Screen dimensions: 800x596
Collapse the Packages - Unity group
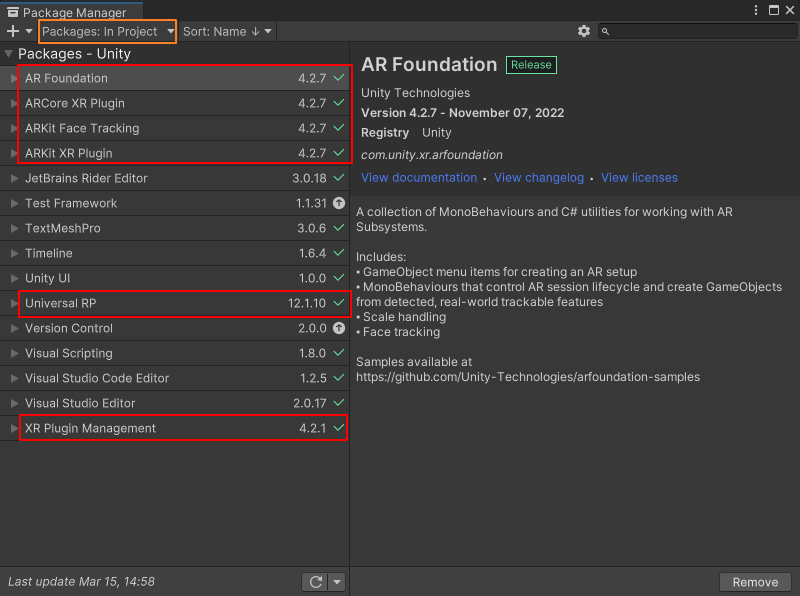tap(9, 54)
